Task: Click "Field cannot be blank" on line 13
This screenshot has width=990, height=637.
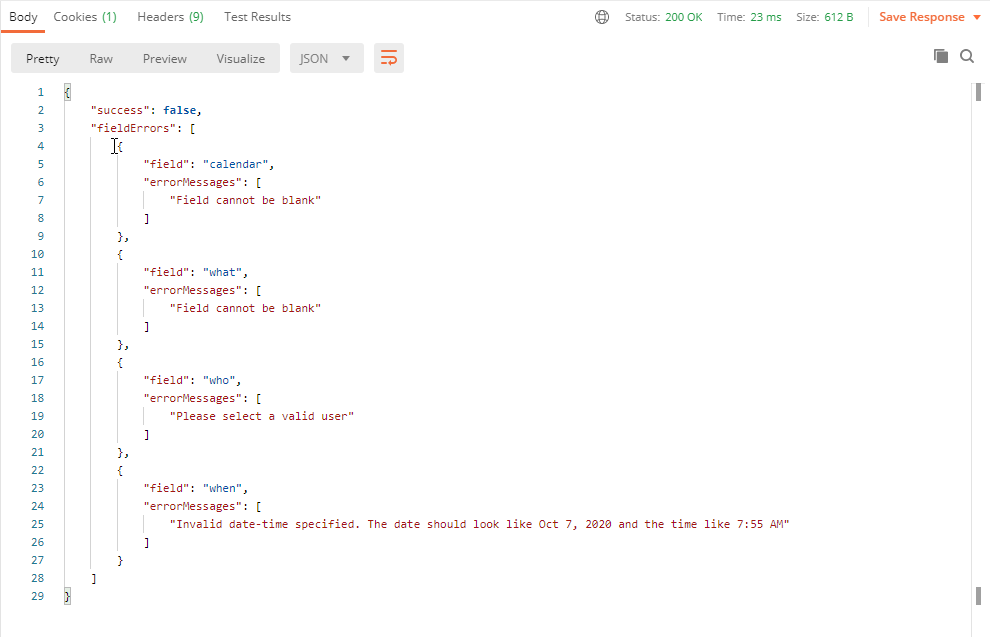Action: click(245, 308)
